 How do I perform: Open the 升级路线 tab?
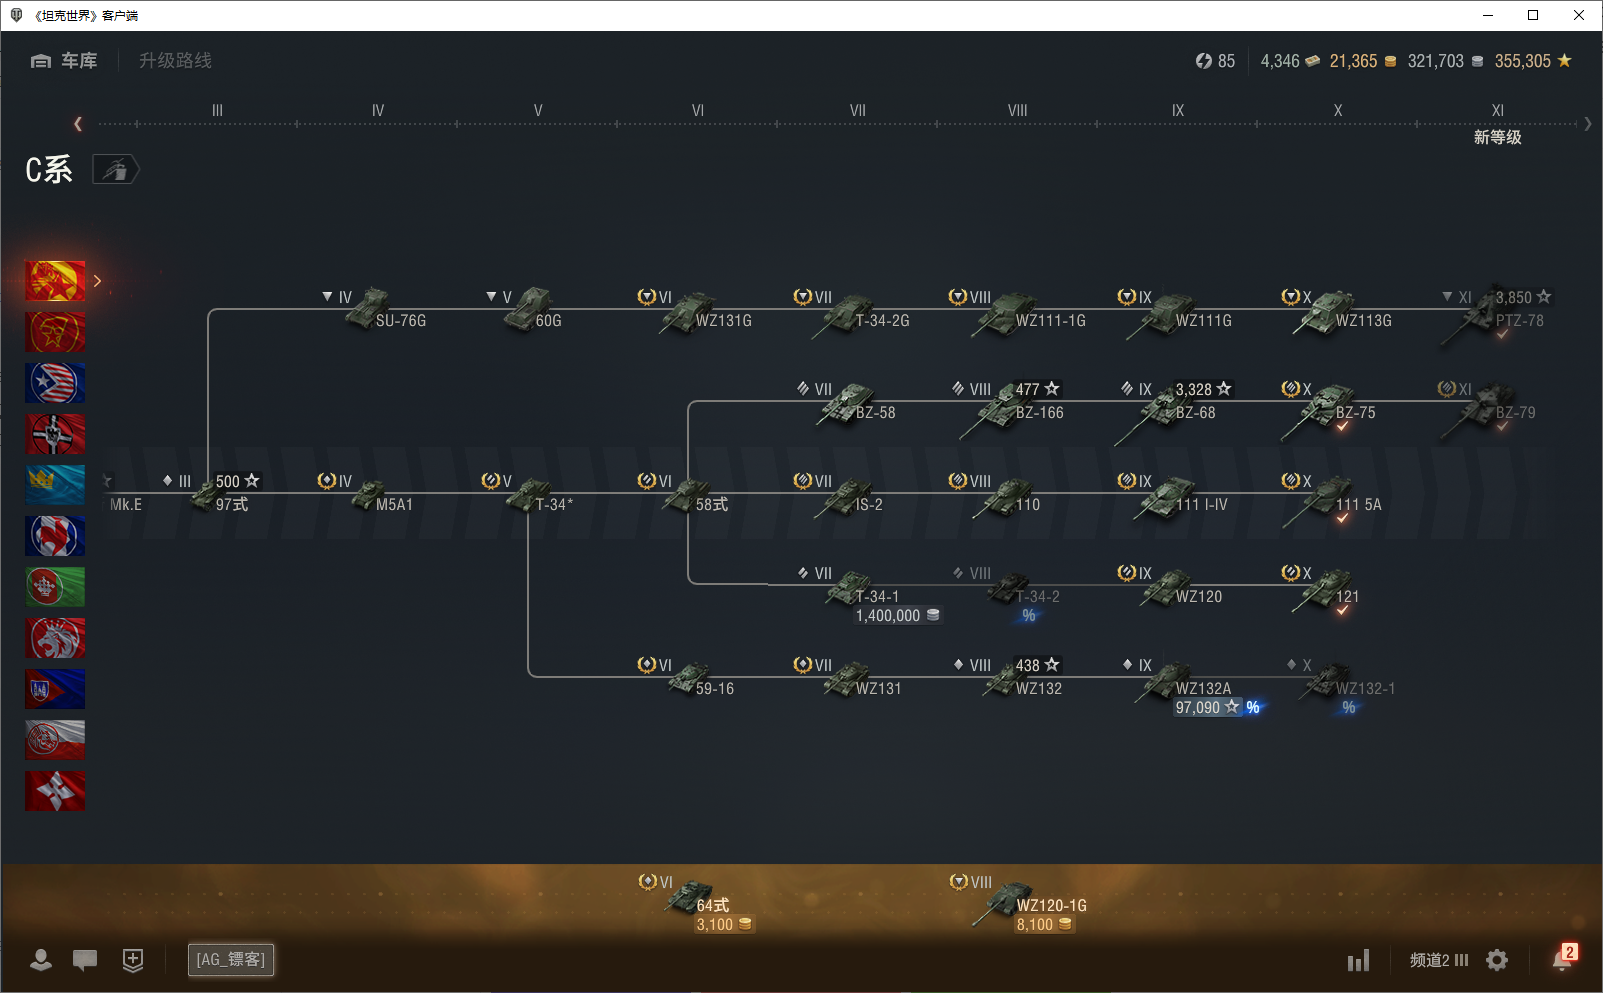point(175,61)
